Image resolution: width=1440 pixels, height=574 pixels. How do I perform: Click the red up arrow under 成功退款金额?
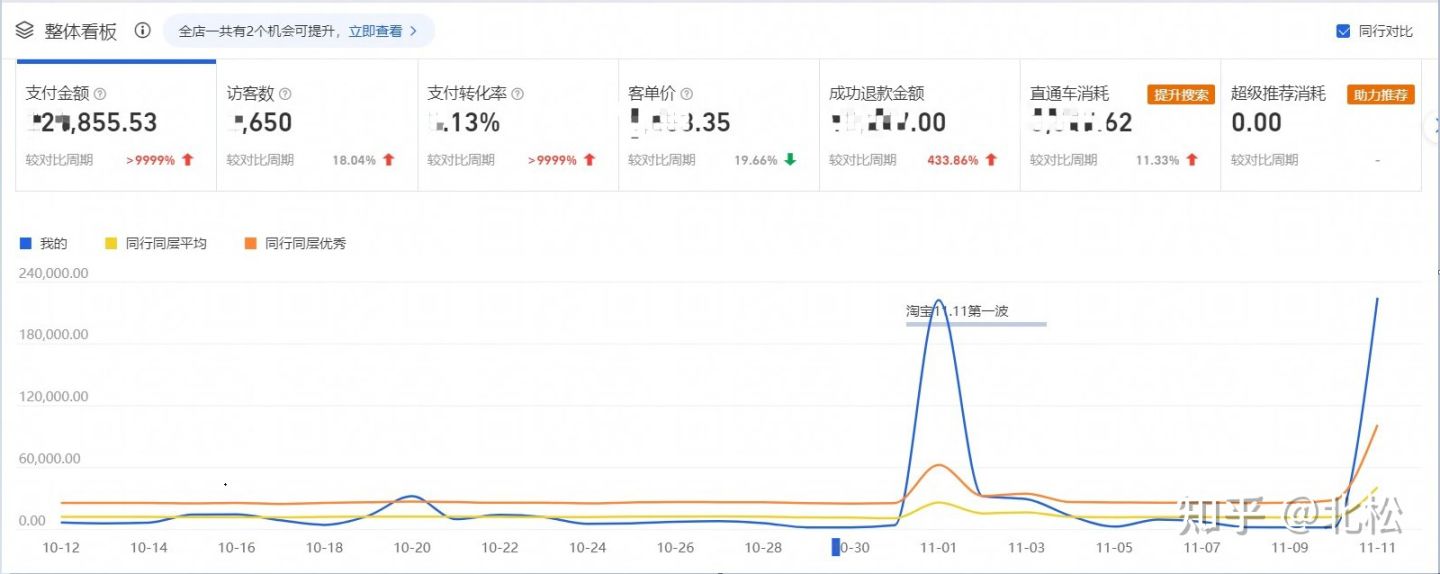tap(991, 160)
